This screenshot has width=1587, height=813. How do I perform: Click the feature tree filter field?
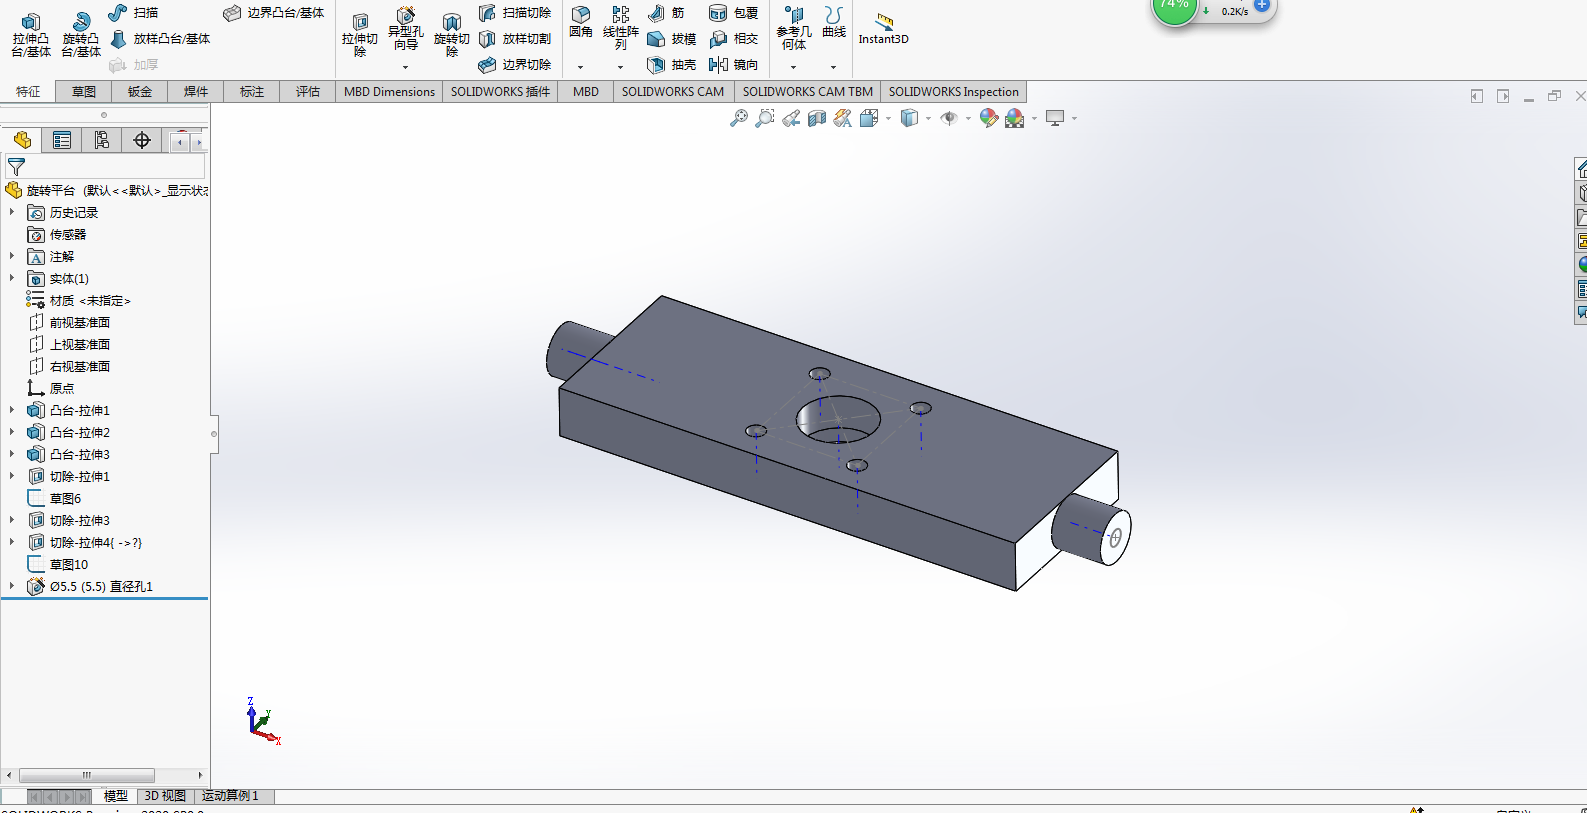(x=105, y=167)
